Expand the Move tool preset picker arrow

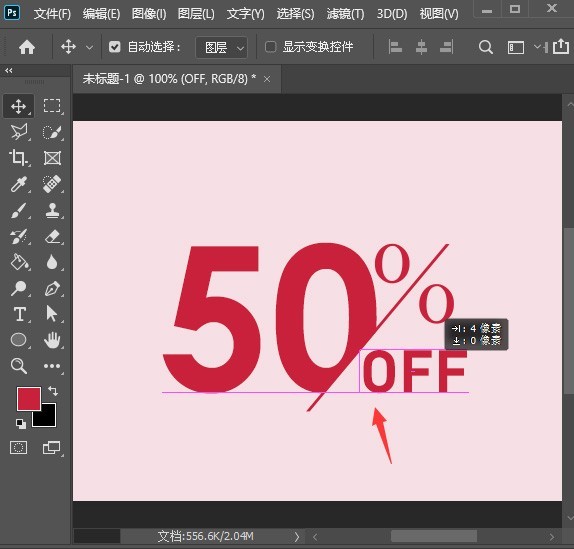click(x=89, y=48)
